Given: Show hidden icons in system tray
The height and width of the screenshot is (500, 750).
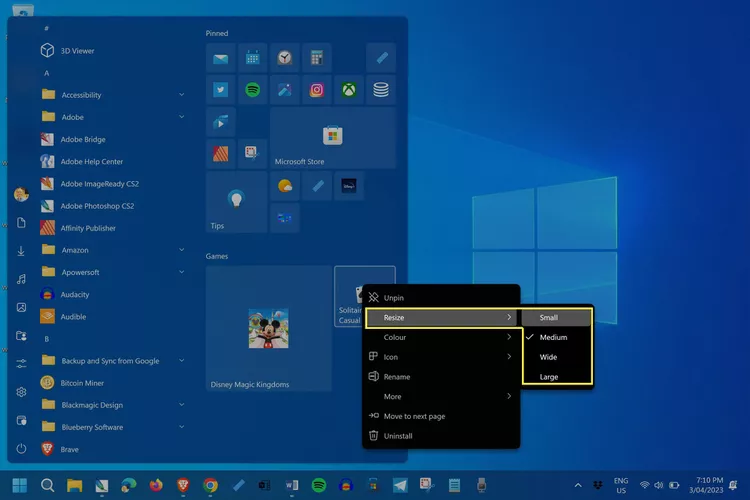Looking at the screenshot, I should (x=578, y=486).
